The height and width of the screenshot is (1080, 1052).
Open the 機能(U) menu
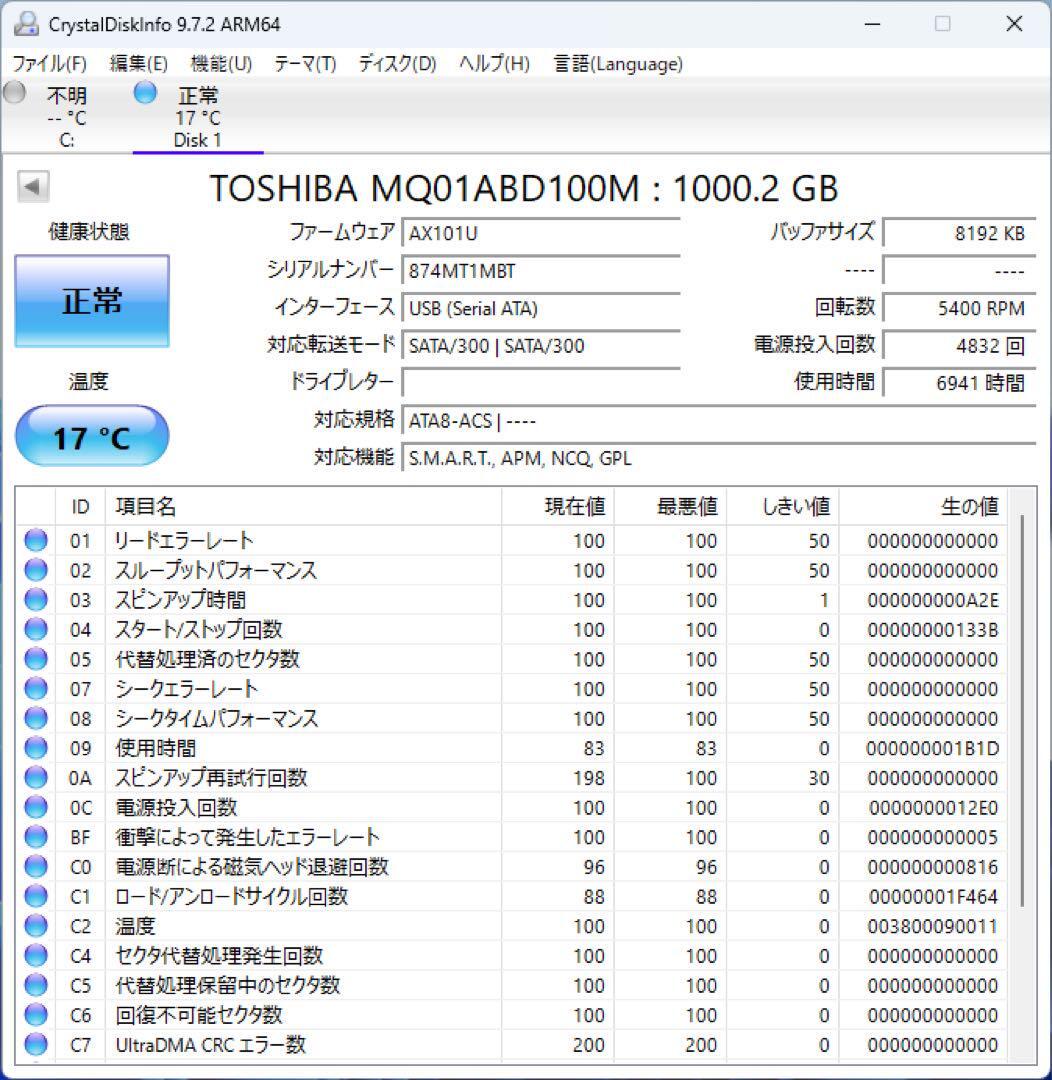221,64
